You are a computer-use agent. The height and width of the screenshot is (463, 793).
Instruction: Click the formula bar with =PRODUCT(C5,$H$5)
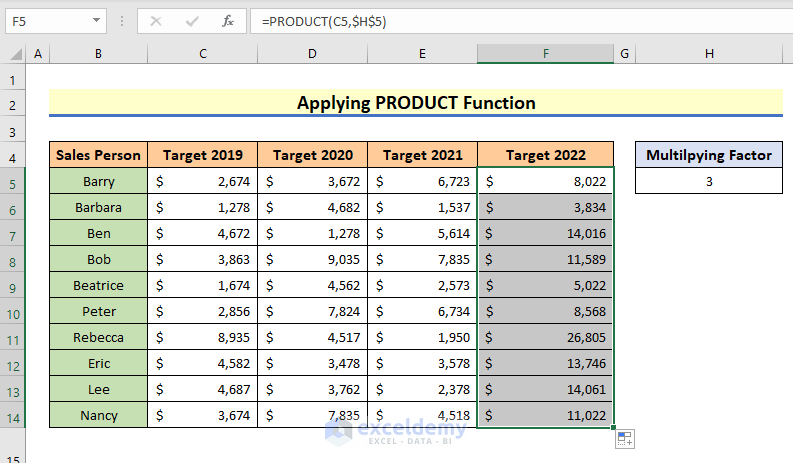coord(521,21)
